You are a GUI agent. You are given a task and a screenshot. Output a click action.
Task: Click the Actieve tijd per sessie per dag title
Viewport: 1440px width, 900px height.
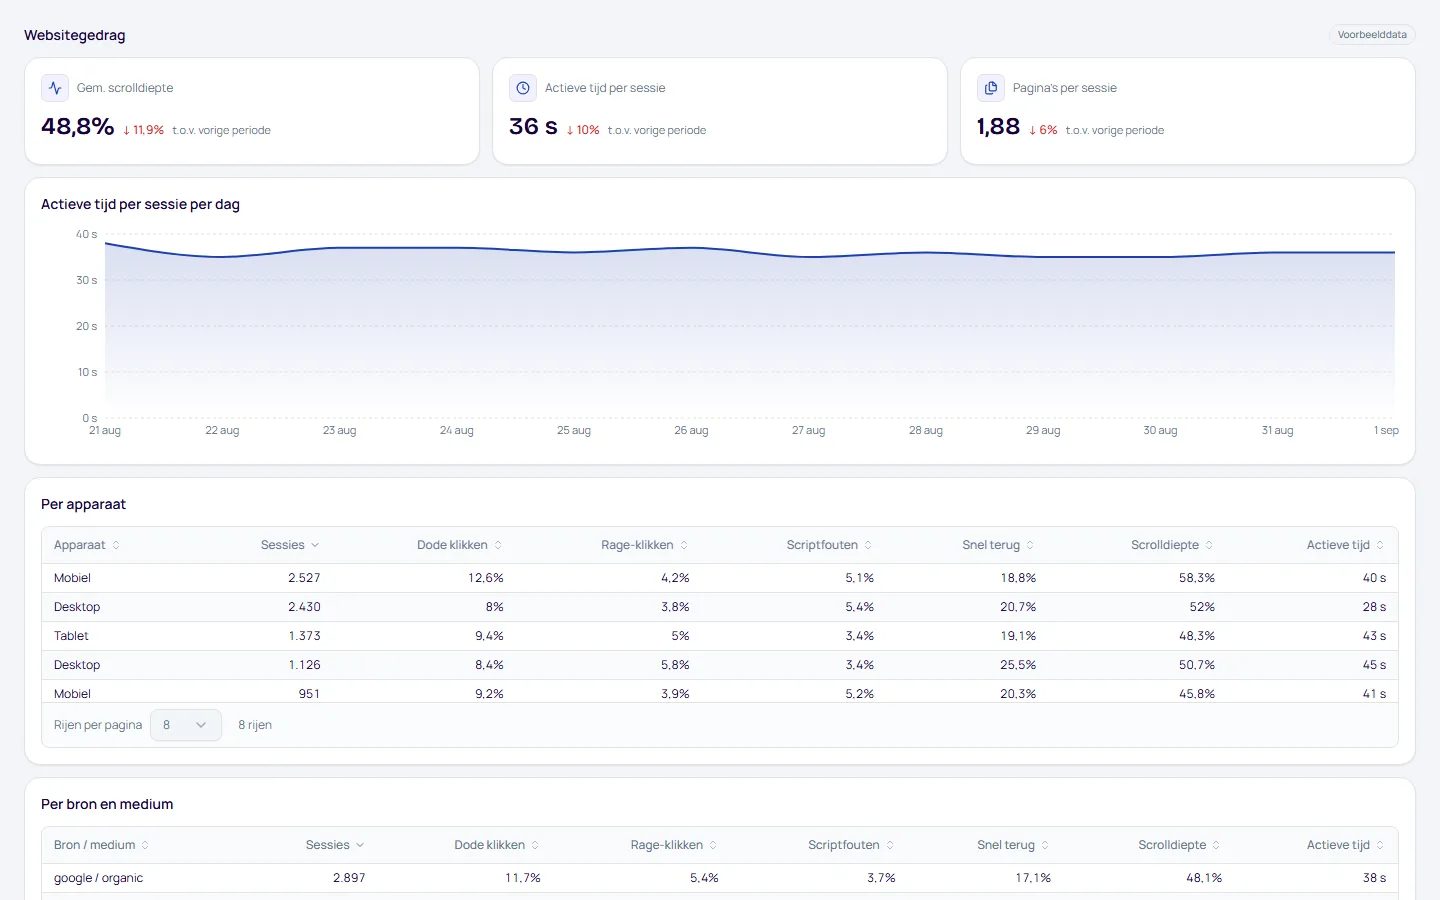pos(140,204)
